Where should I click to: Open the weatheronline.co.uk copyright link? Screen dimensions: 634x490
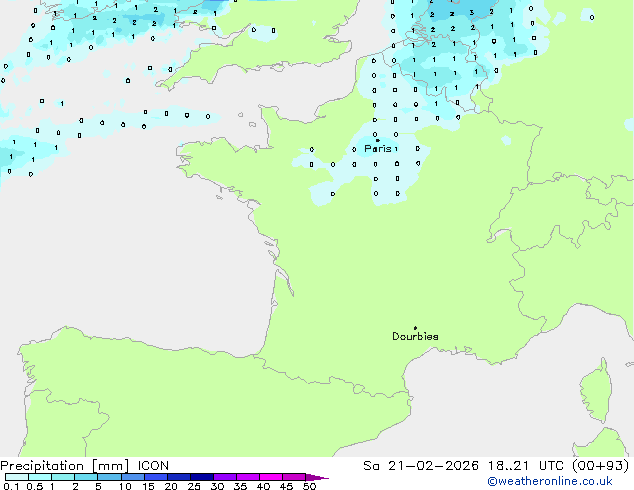click(550, 481)
